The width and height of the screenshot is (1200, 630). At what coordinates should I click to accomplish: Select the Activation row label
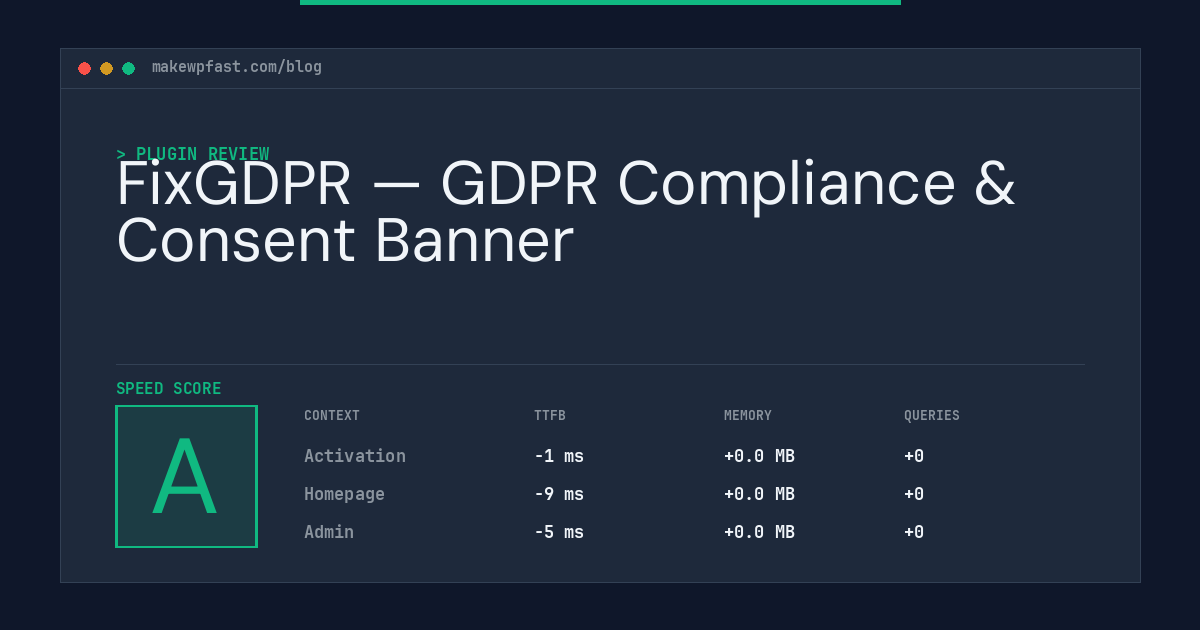coord(355,456)
